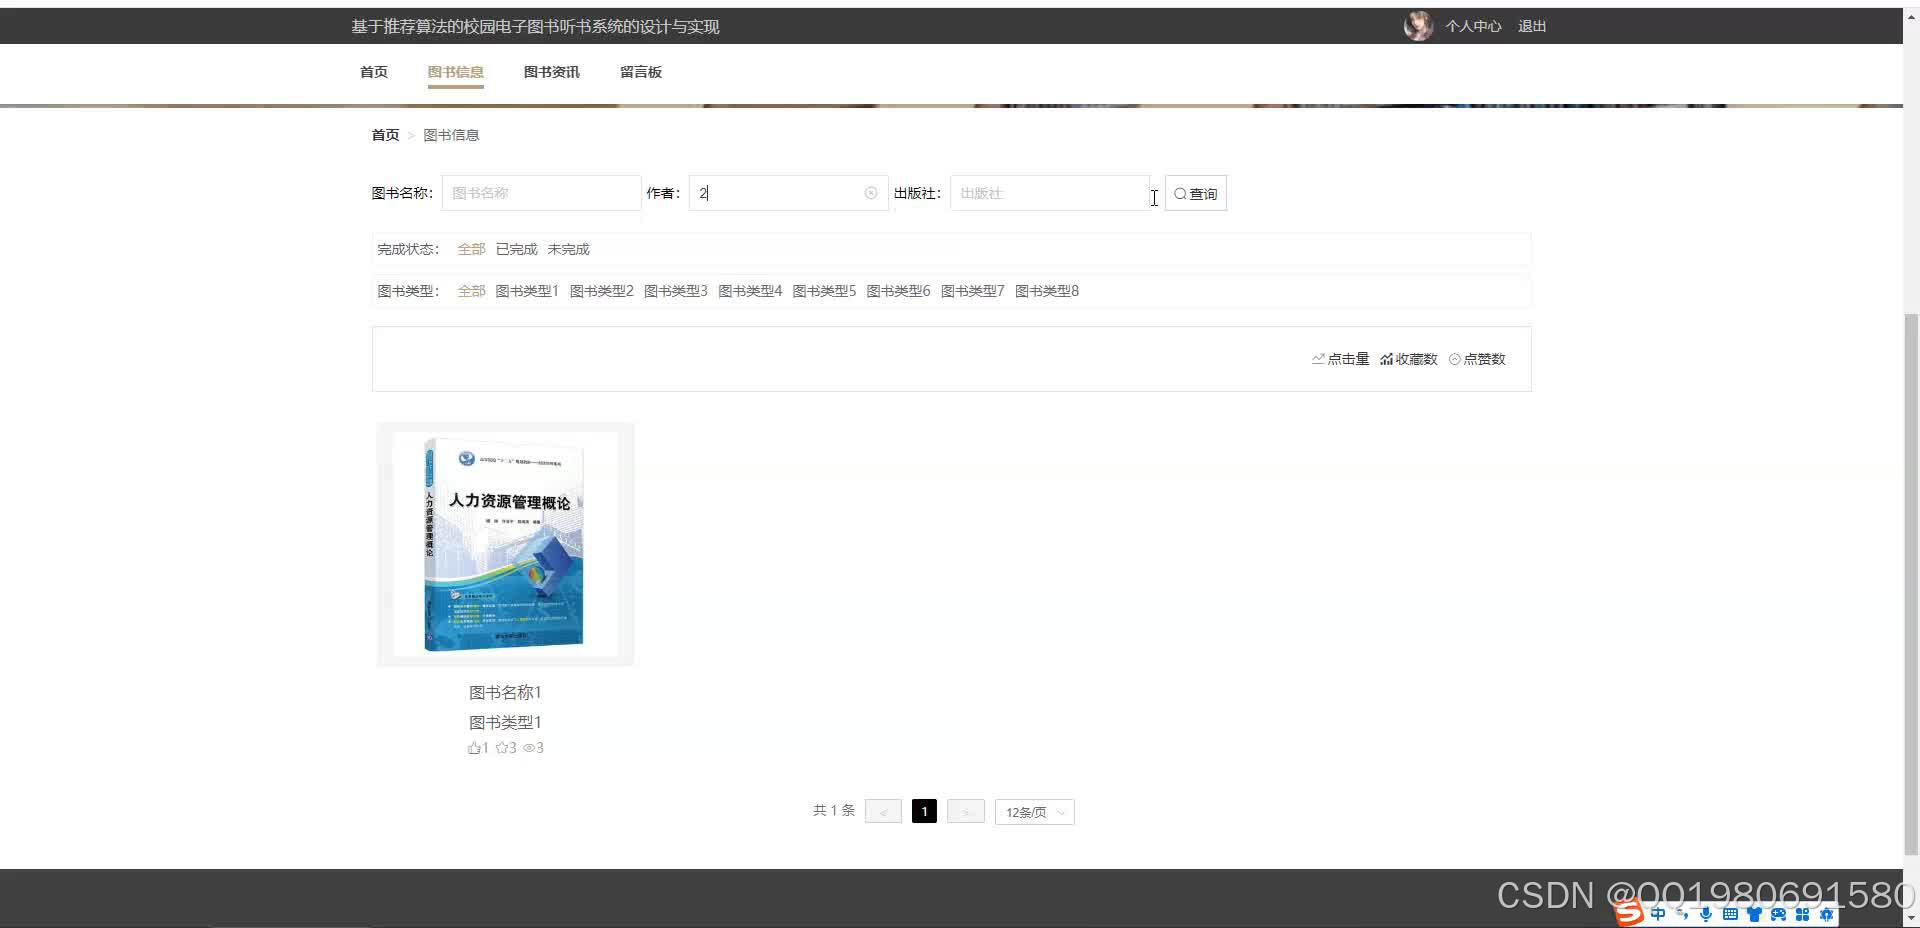This screenshot has height=928, width=1920.
Task: Open Sogou skin shirt icon
Action: [1753, 914]
